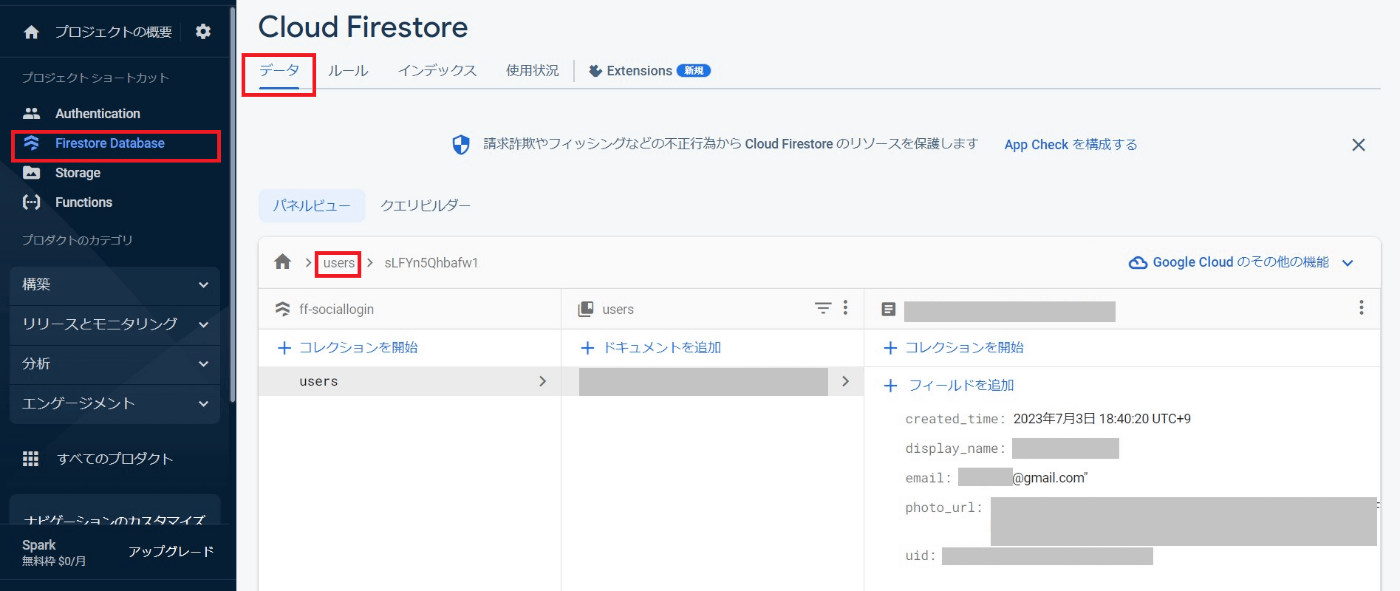The image size is (1400, 591).
Task: Click the Functions brackets icon
Action: pyautogui.click(x=32, y=202)
